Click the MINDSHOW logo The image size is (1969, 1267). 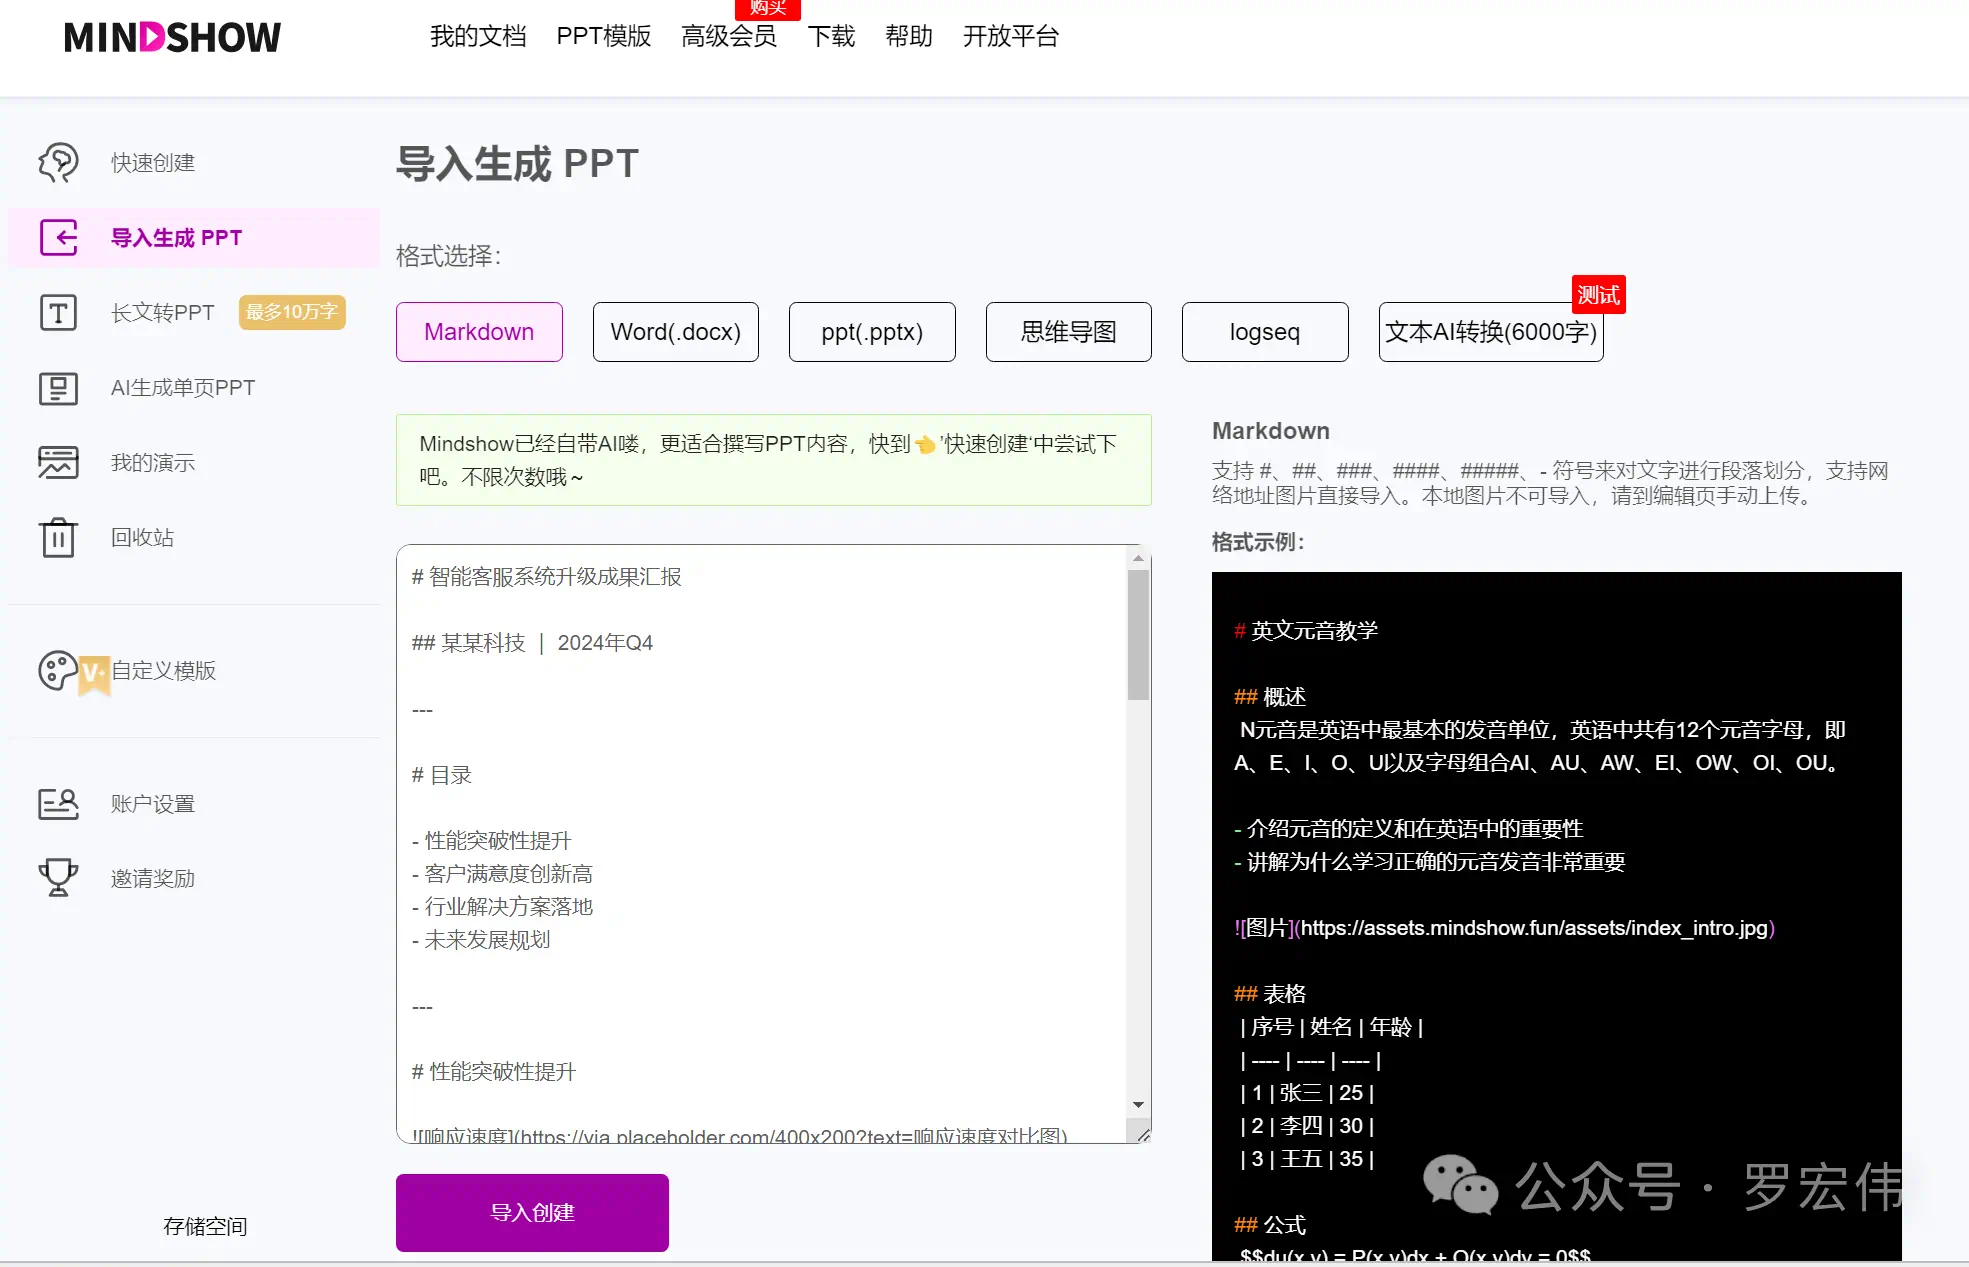click(x=172, y=37)
